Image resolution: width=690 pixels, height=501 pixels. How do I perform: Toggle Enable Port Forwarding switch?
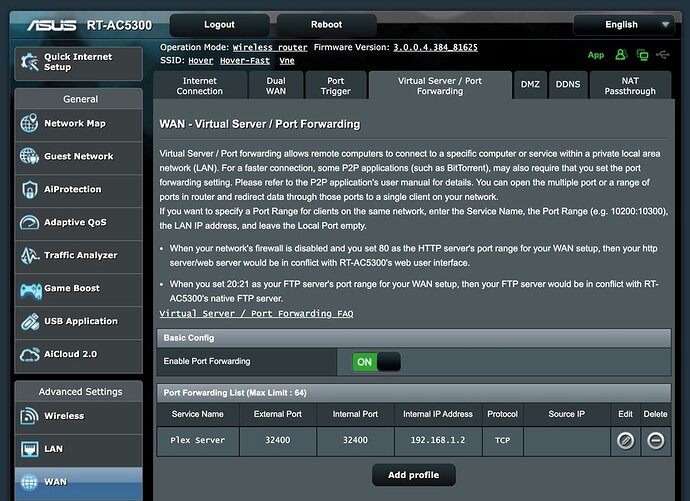click(x=376, y=362)
